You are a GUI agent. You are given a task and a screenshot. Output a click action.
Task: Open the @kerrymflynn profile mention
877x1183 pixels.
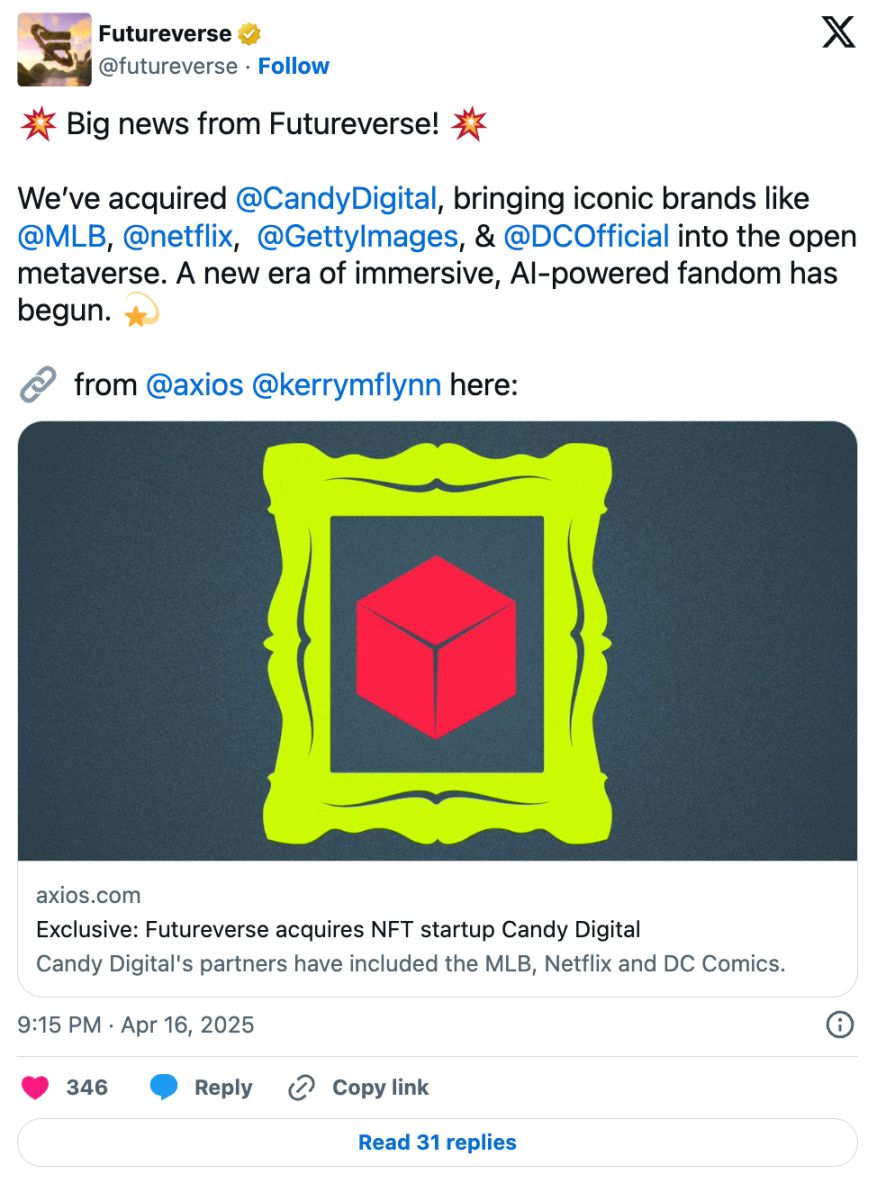[346, 384]
